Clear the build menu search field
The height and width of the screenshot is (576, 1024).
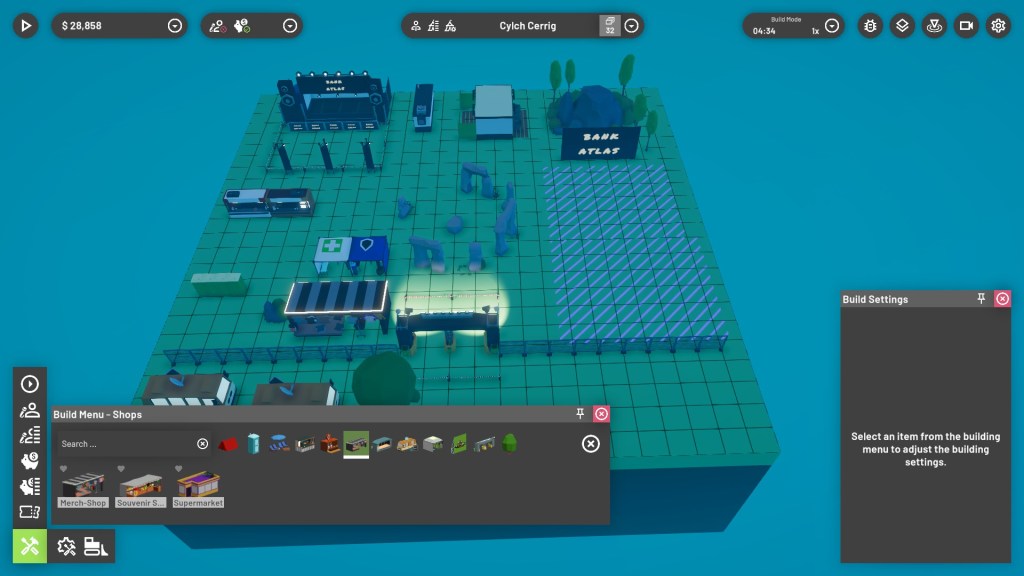[x=202, y=444]
